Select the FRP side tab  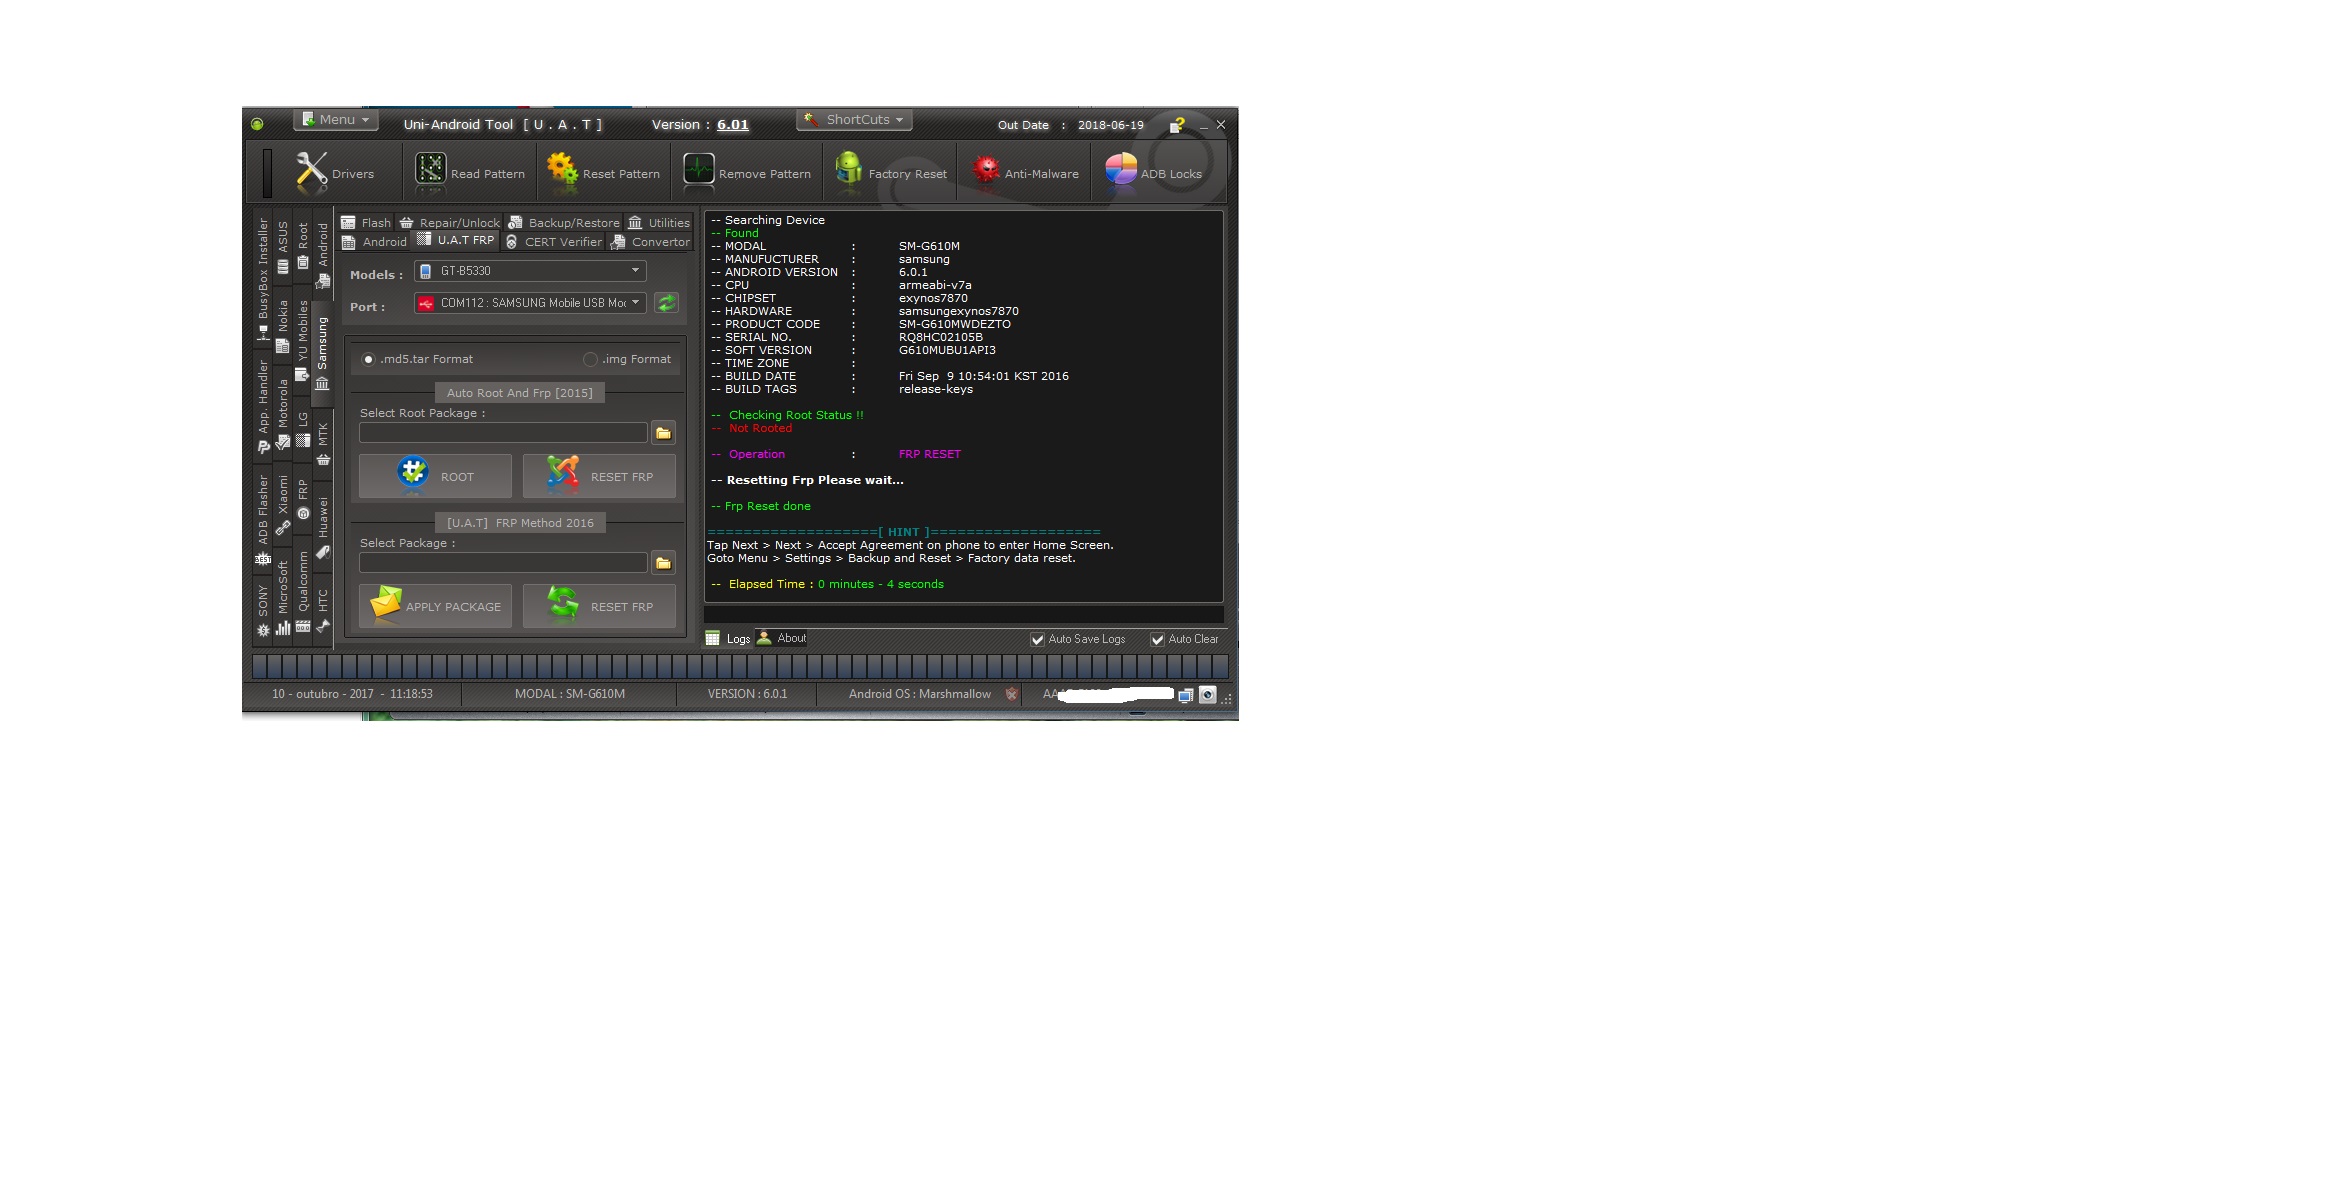click(x=303, y=499)
